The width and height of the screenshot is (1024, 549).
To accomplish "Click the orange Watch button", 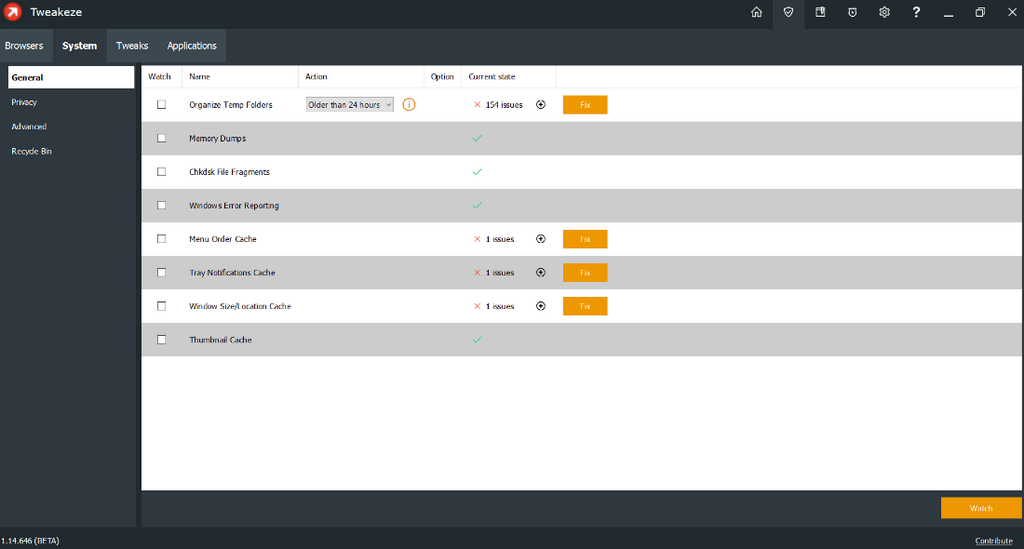I will (x=981, y=508).
